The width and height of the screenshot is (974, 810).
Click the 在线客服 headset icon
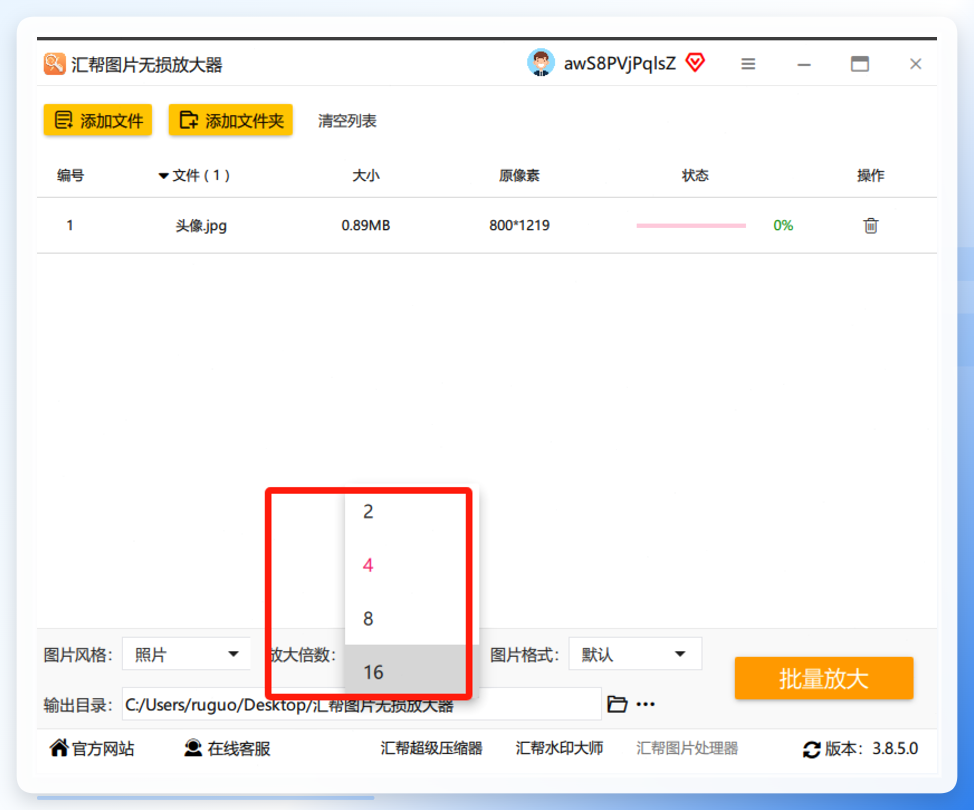(193, 748)
